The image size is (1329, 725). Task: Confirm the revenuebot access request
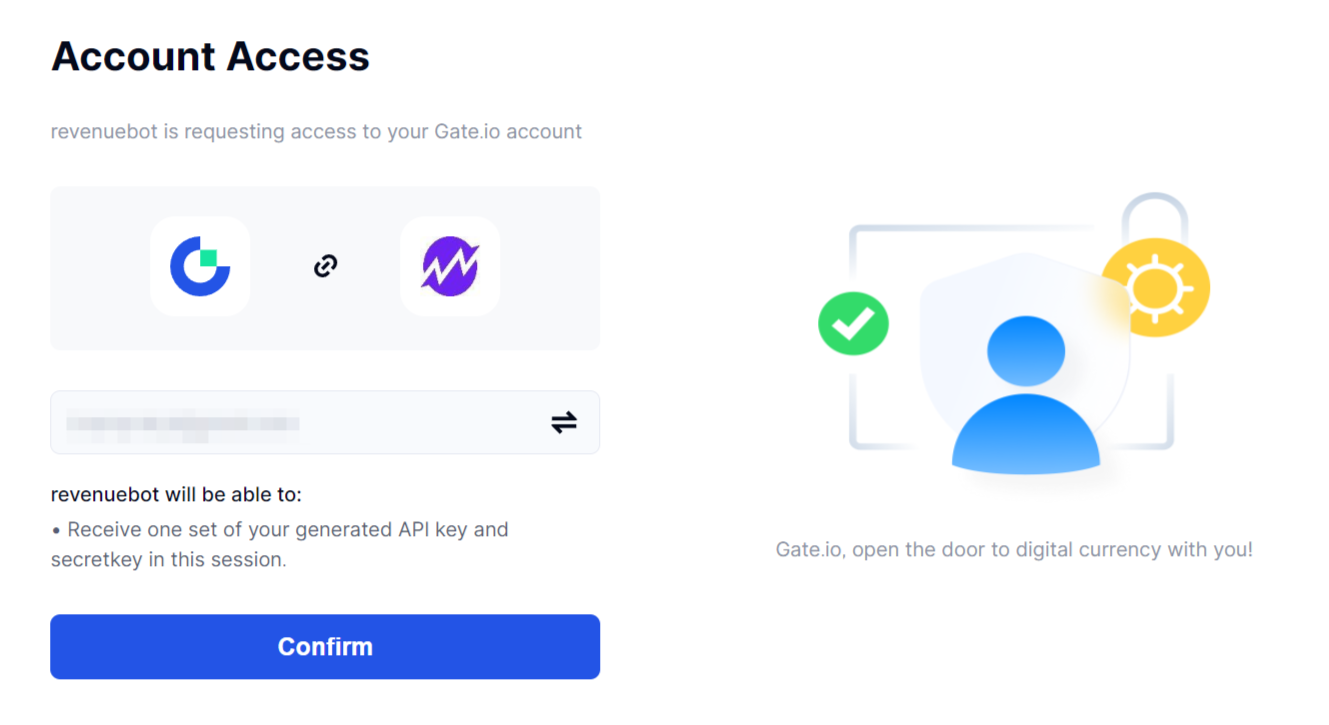325,647
